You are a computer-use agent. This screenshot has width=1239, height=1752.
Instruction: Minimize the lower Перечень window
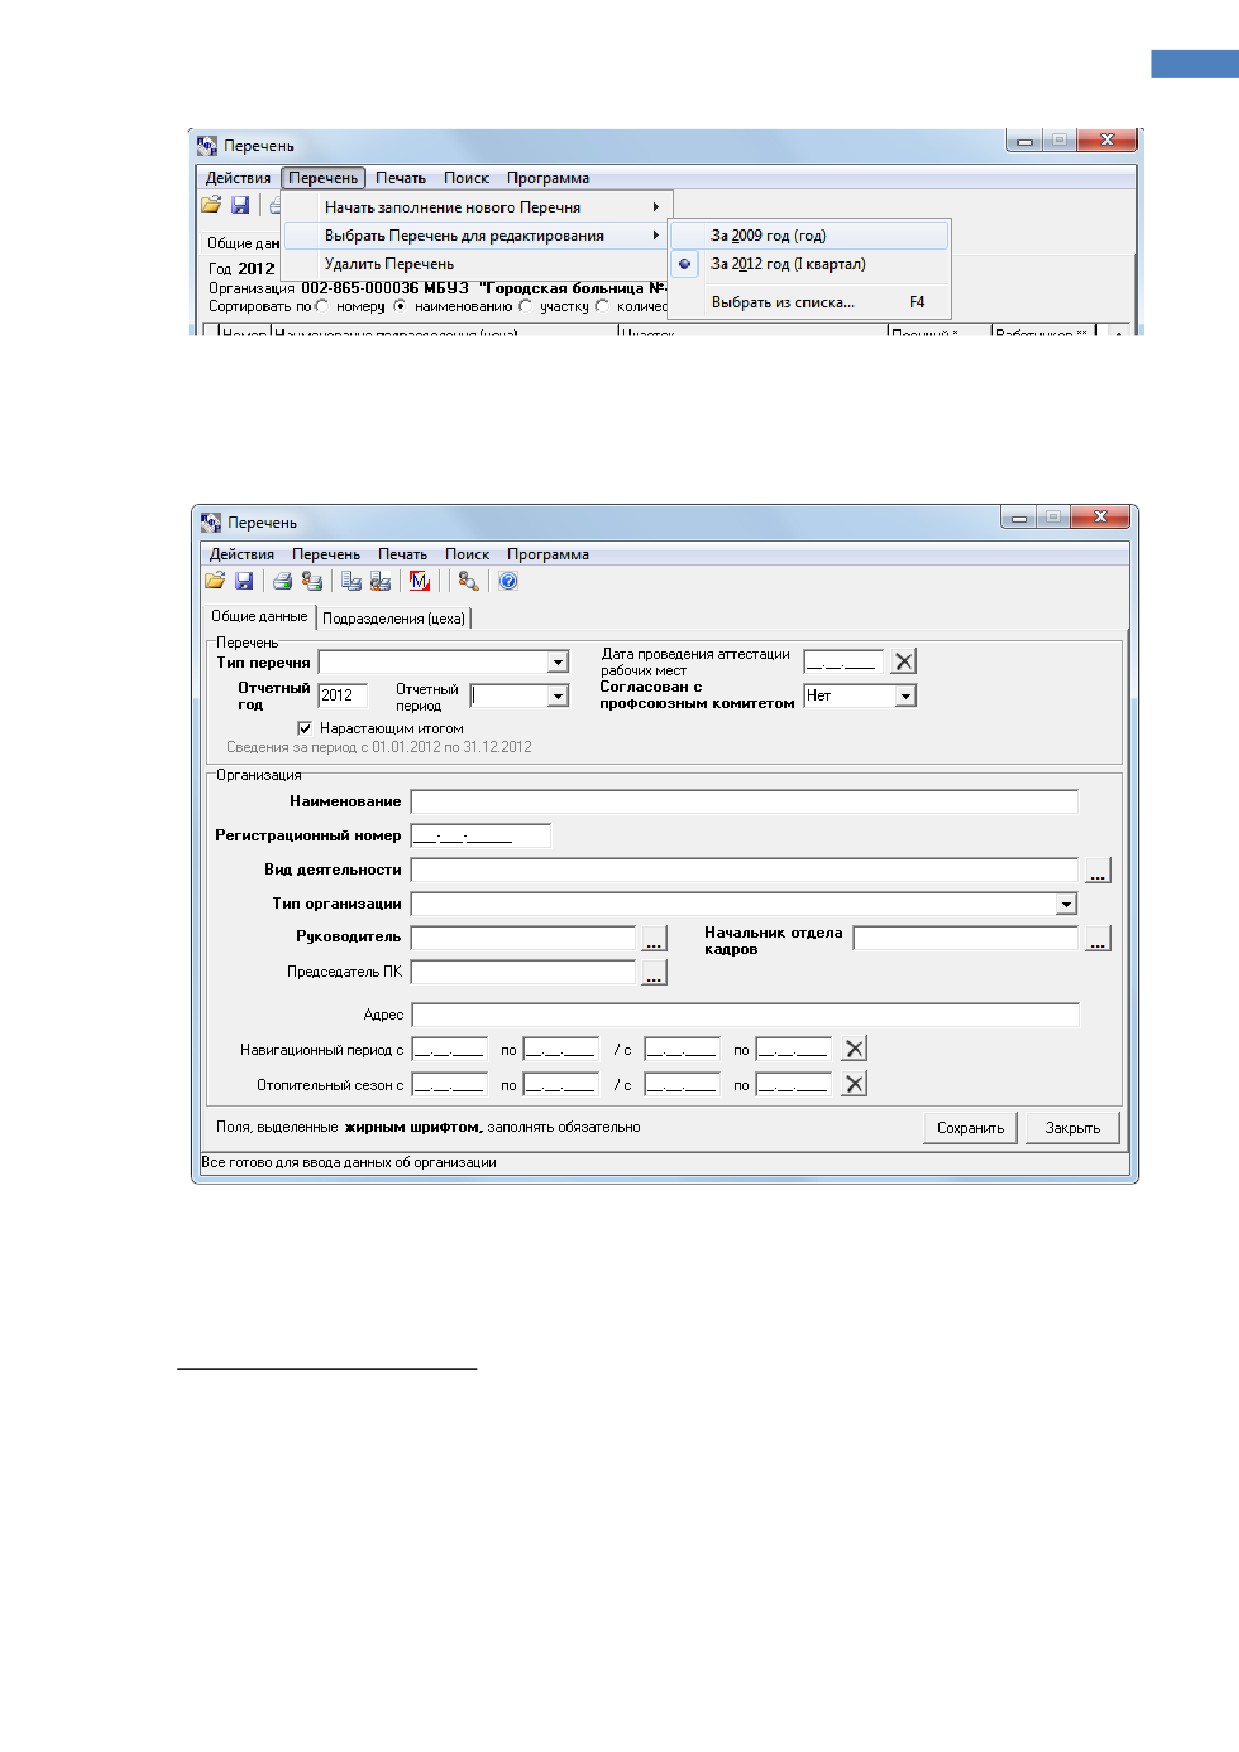(x=1019, y=517)
